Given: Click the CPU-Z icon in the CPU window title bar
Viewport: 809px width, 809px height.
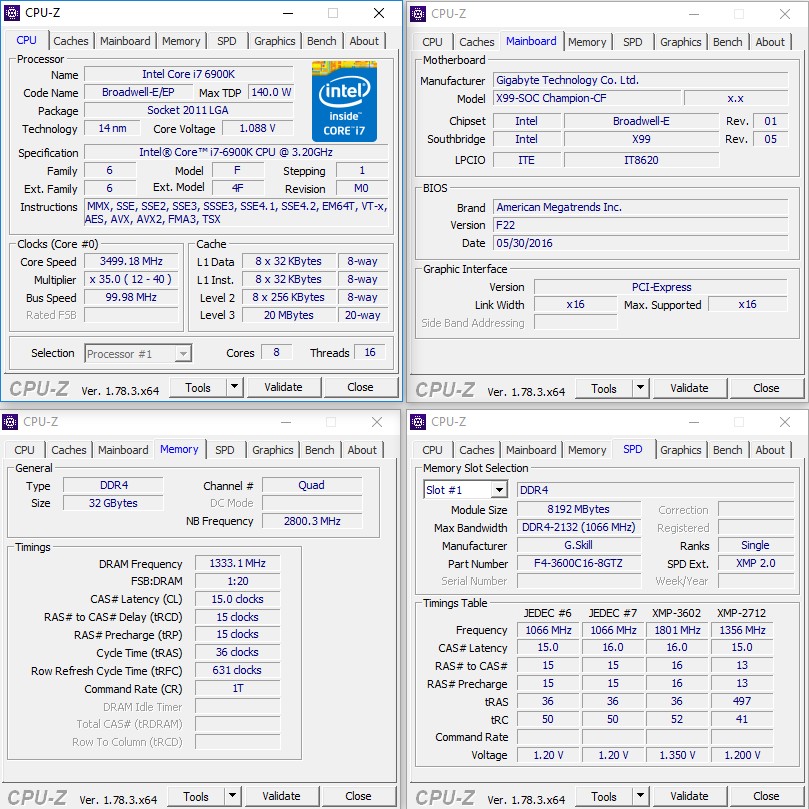Looking at the screenshot, I should (x=12, y=13).
